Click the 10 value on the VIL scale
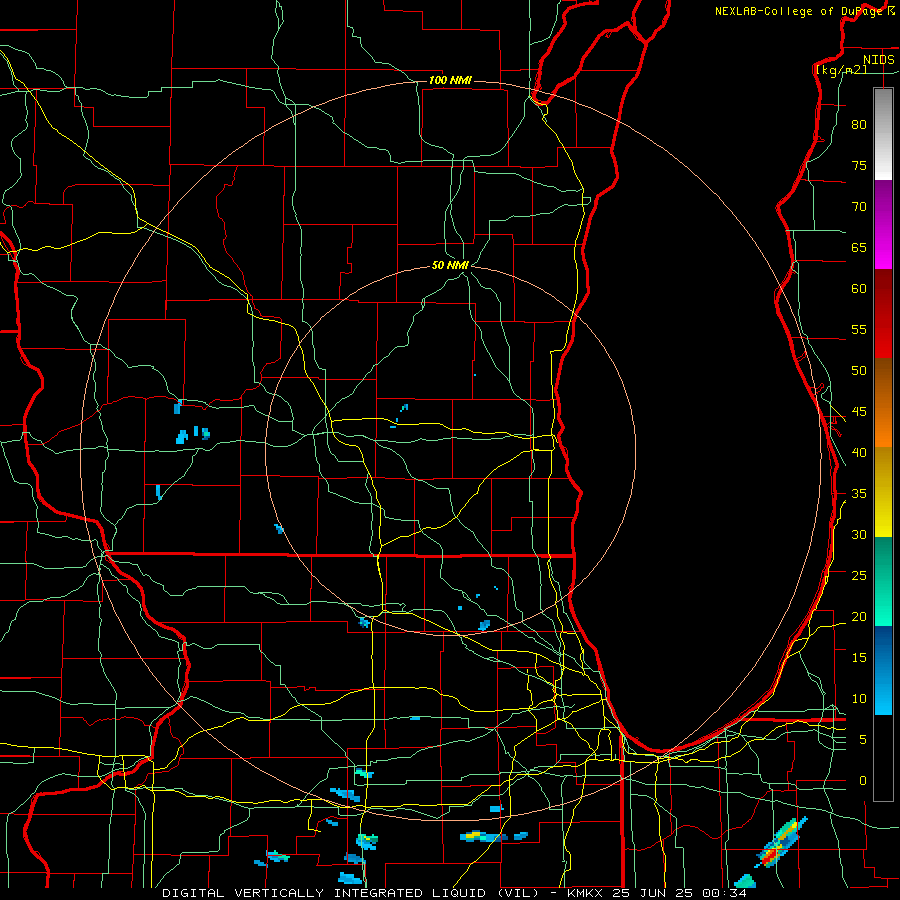 click(859, 699)
